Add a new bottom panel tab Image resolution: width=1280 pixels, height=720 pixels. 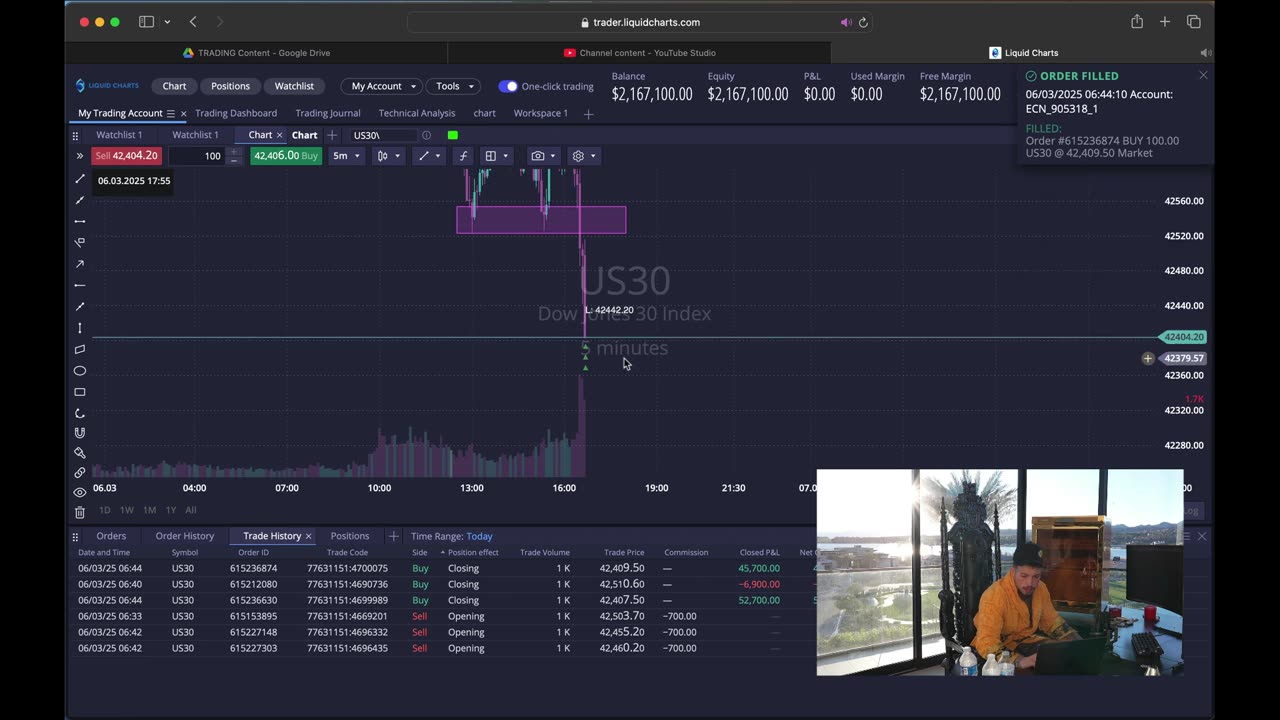393,536
